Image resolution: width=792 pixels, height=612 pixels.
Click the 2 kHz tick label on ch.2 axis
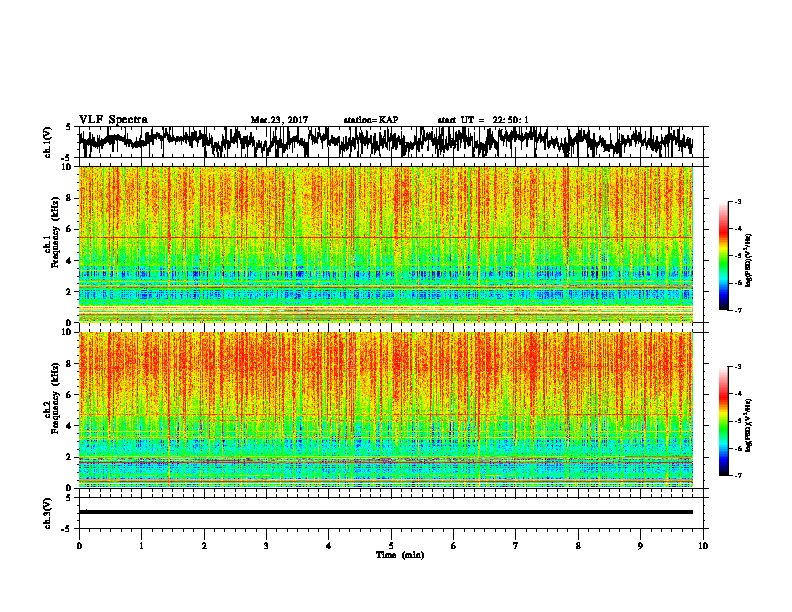tap(70, 457)
